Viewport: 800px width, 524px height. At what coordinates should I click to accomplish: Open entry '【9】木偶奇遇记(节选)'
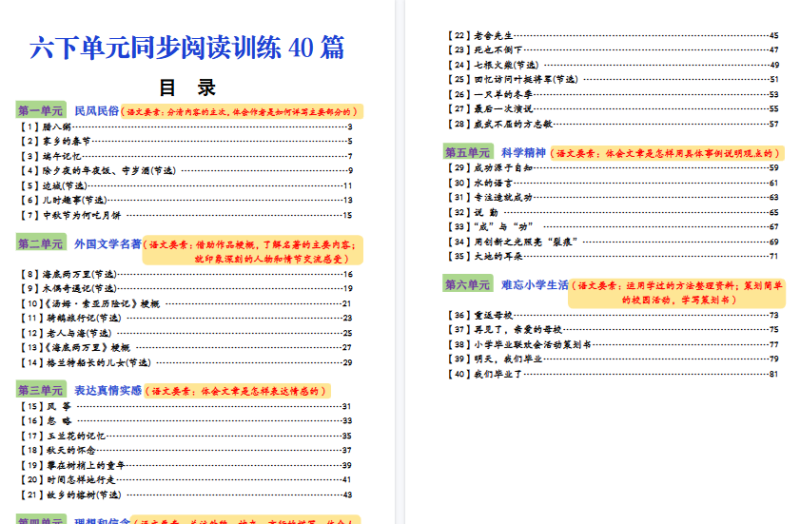[186, 288]
